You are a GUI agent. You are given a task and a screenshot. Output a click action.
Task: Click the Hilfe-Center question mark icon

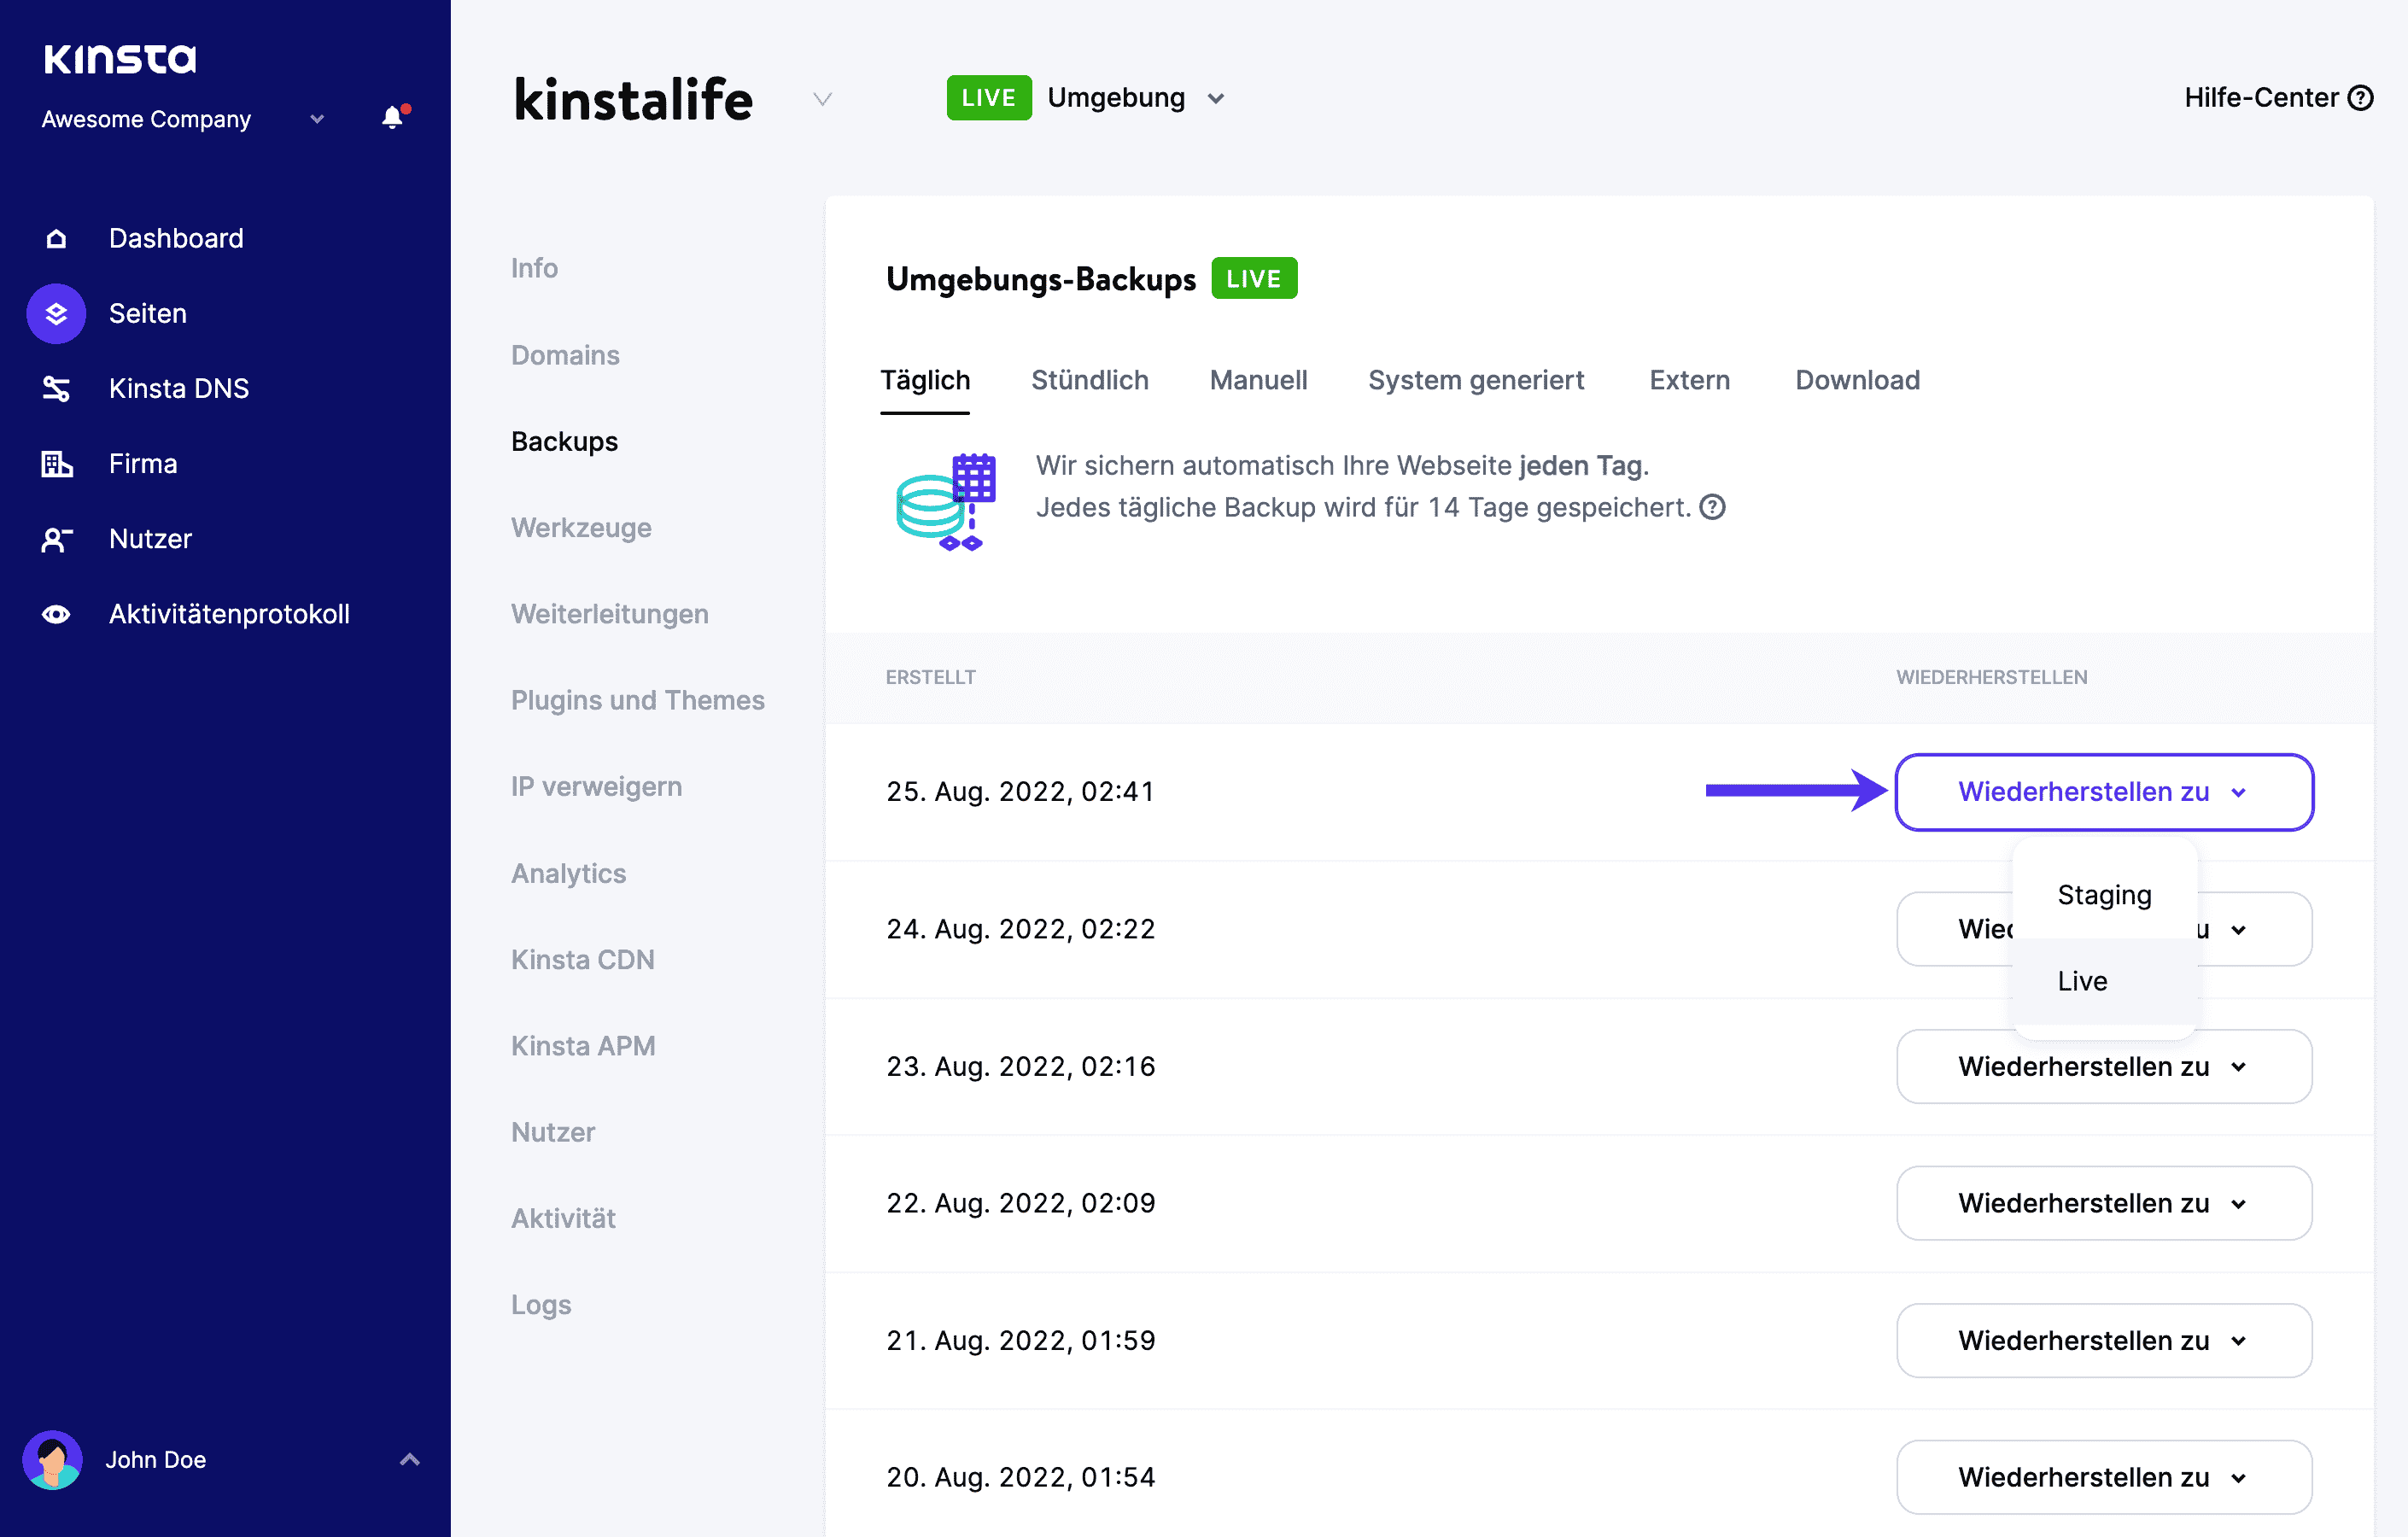[2361, 98]
